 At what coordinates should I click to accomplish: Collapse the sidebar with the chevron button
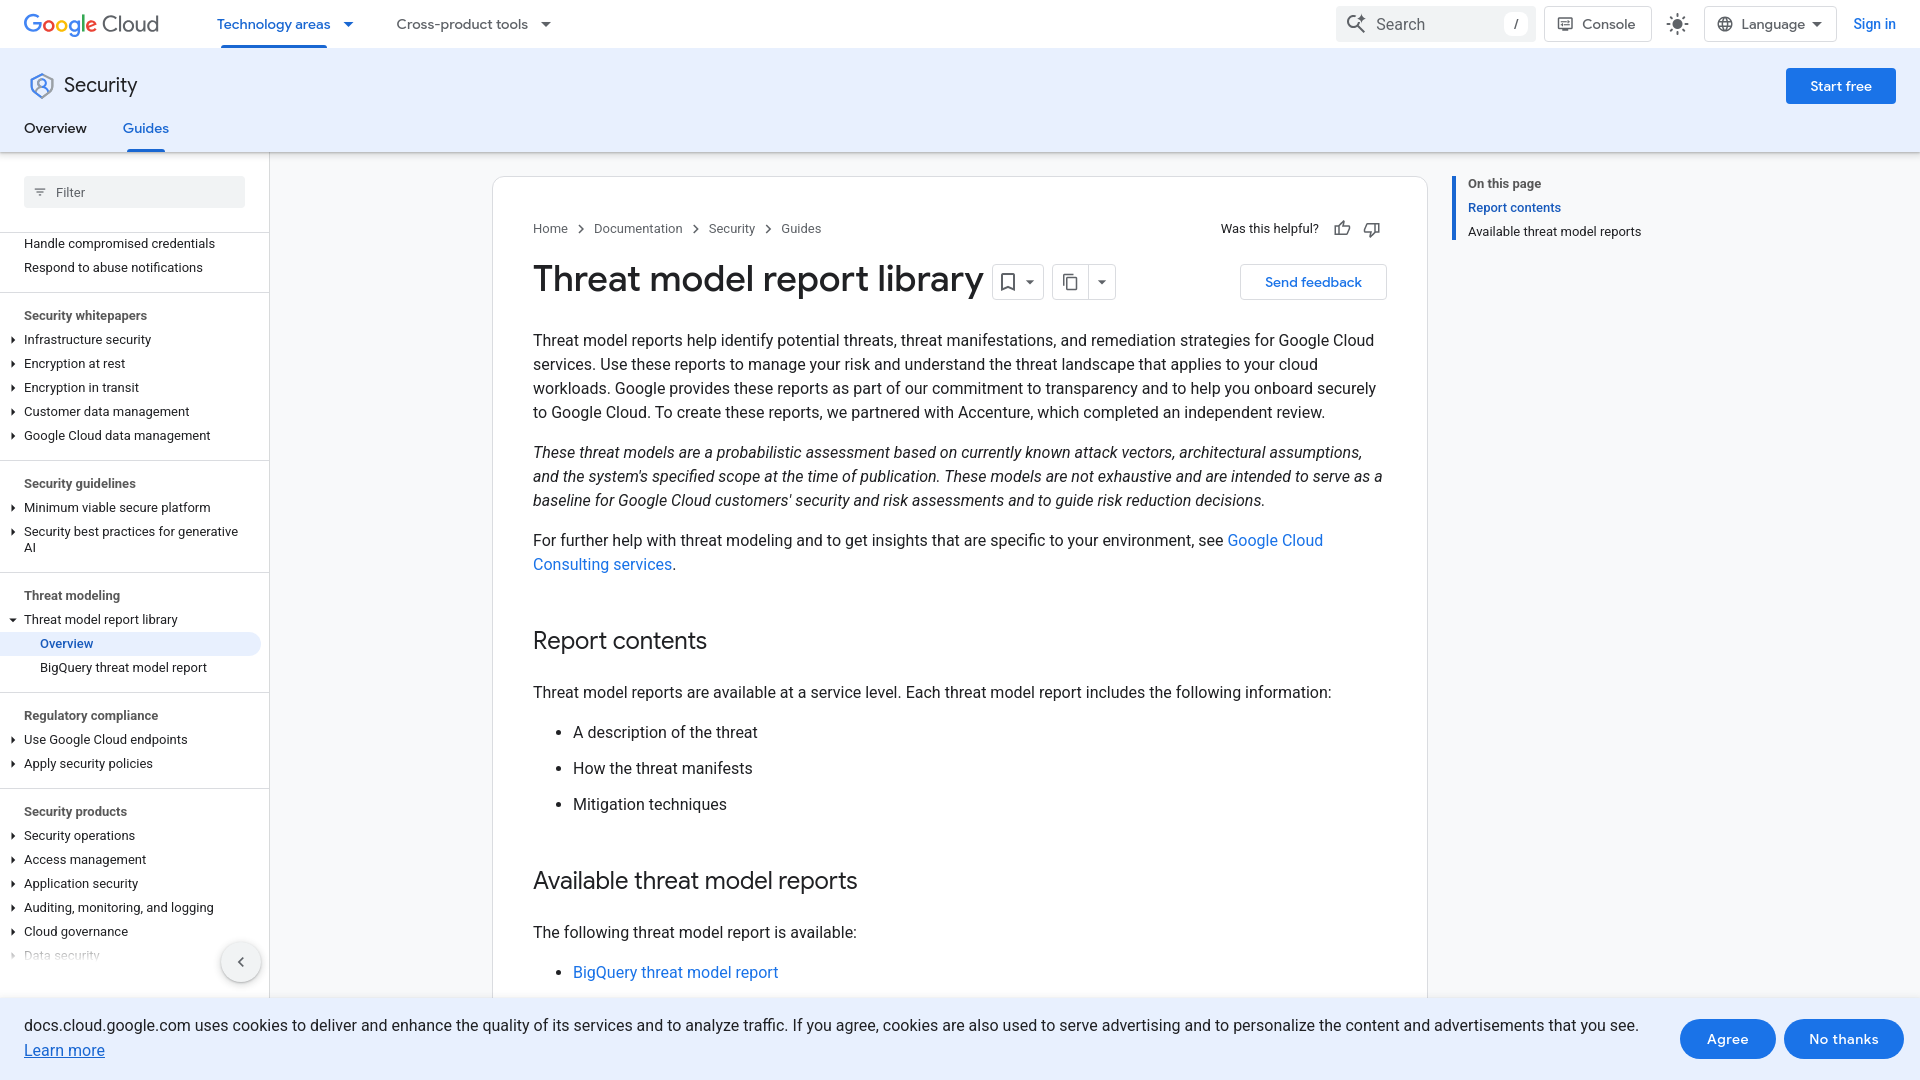(241, 962)
